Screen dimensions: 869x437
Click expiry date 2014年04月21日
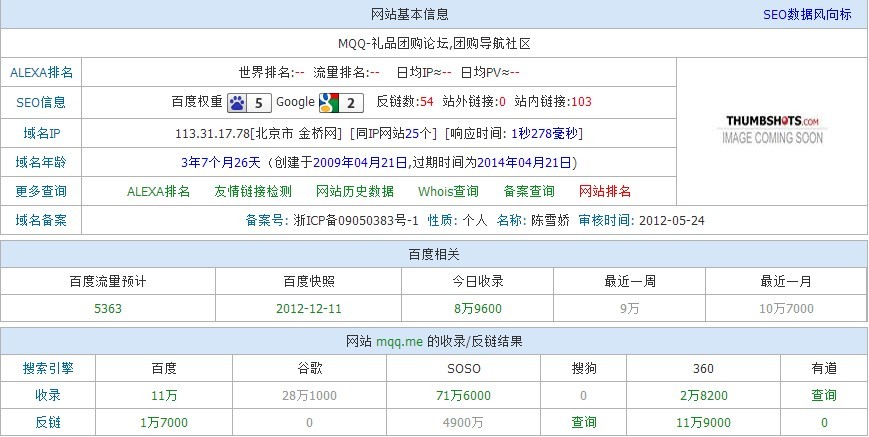tap(524, 163)
